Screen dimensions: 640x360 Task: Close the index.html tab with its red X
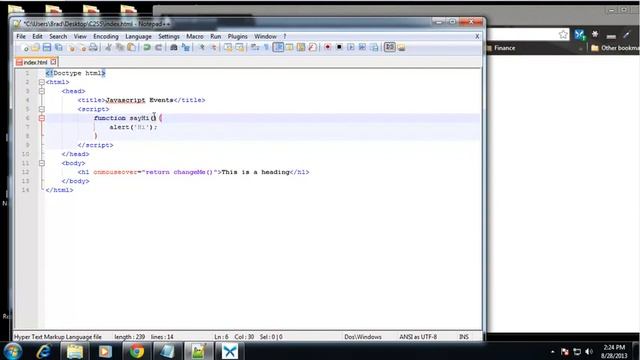pyautogui.click(x=53, y=62)
